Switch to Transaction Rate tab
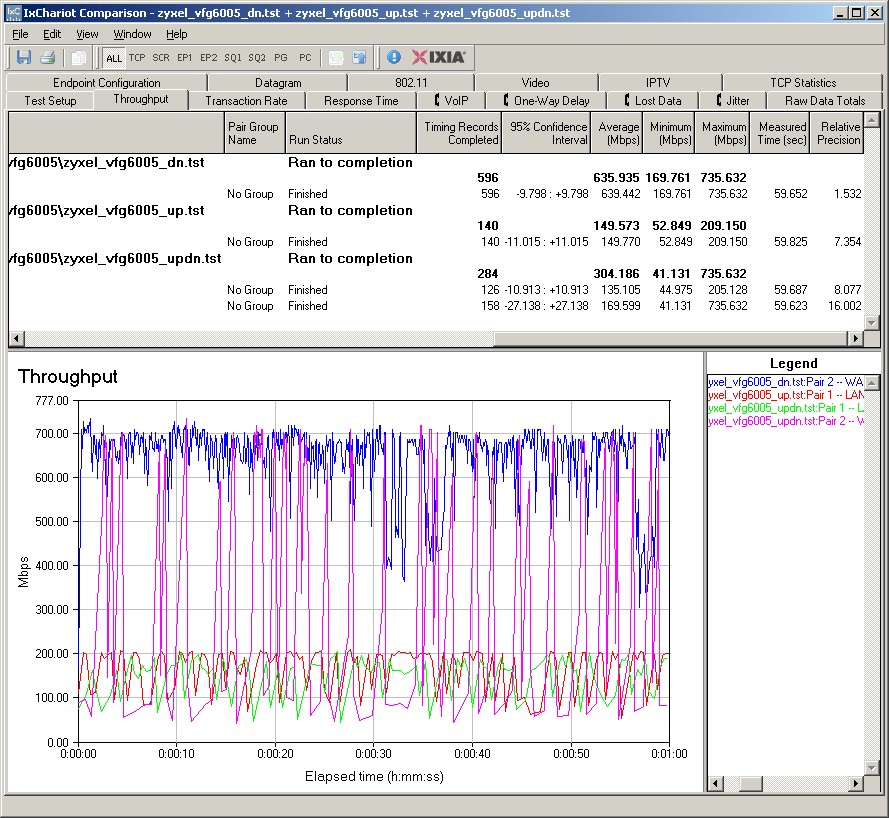Viewport: 889px width, 818px height. [246, 101]
